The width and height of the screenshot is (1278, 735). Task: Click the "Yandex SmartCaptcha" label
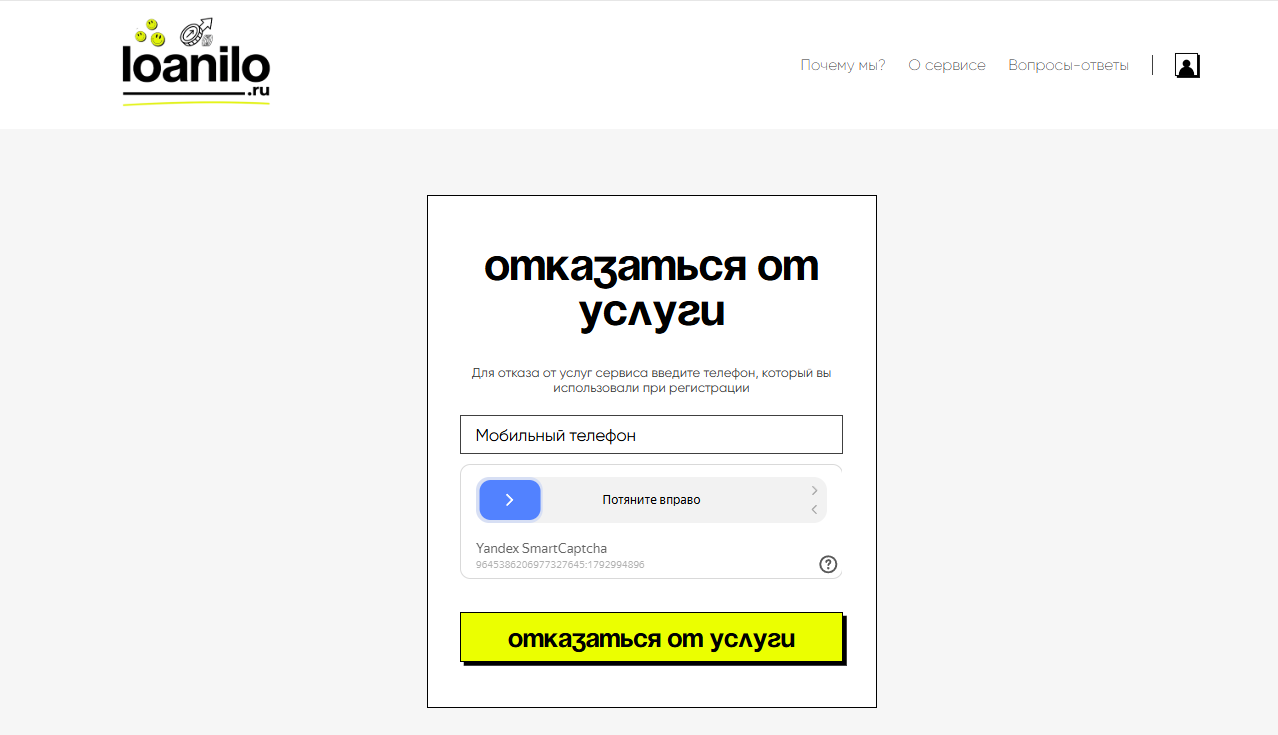point(541,548)
